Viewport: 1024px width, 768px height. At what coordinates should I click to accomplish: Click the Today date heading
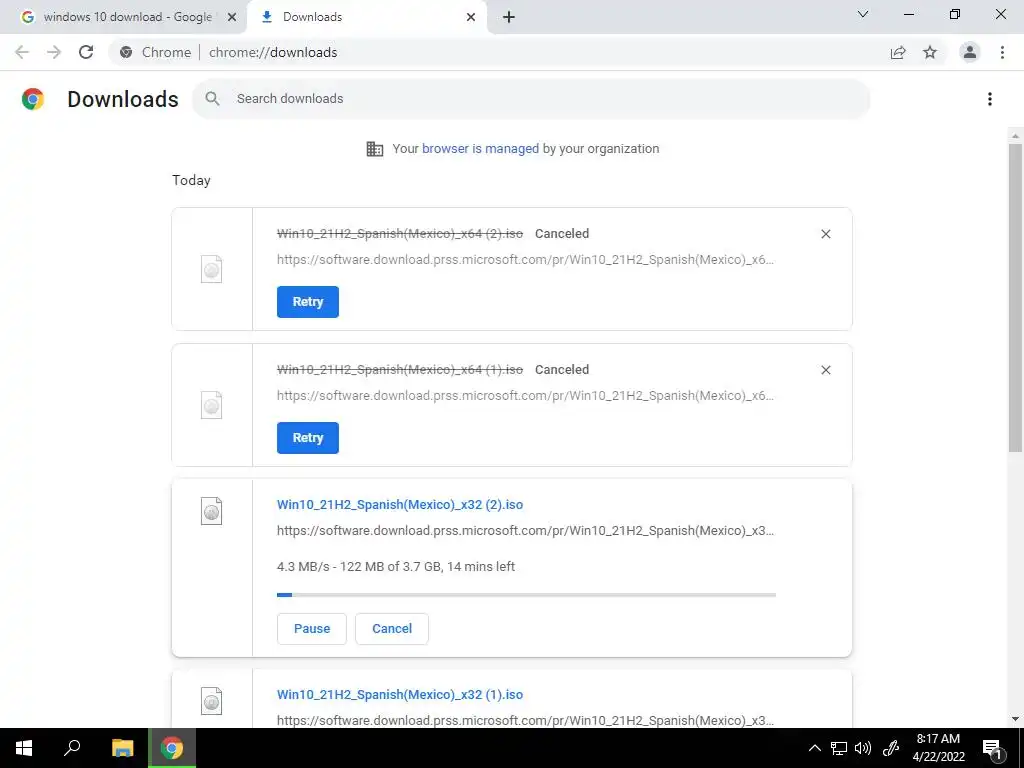click(x=191, y=180)
